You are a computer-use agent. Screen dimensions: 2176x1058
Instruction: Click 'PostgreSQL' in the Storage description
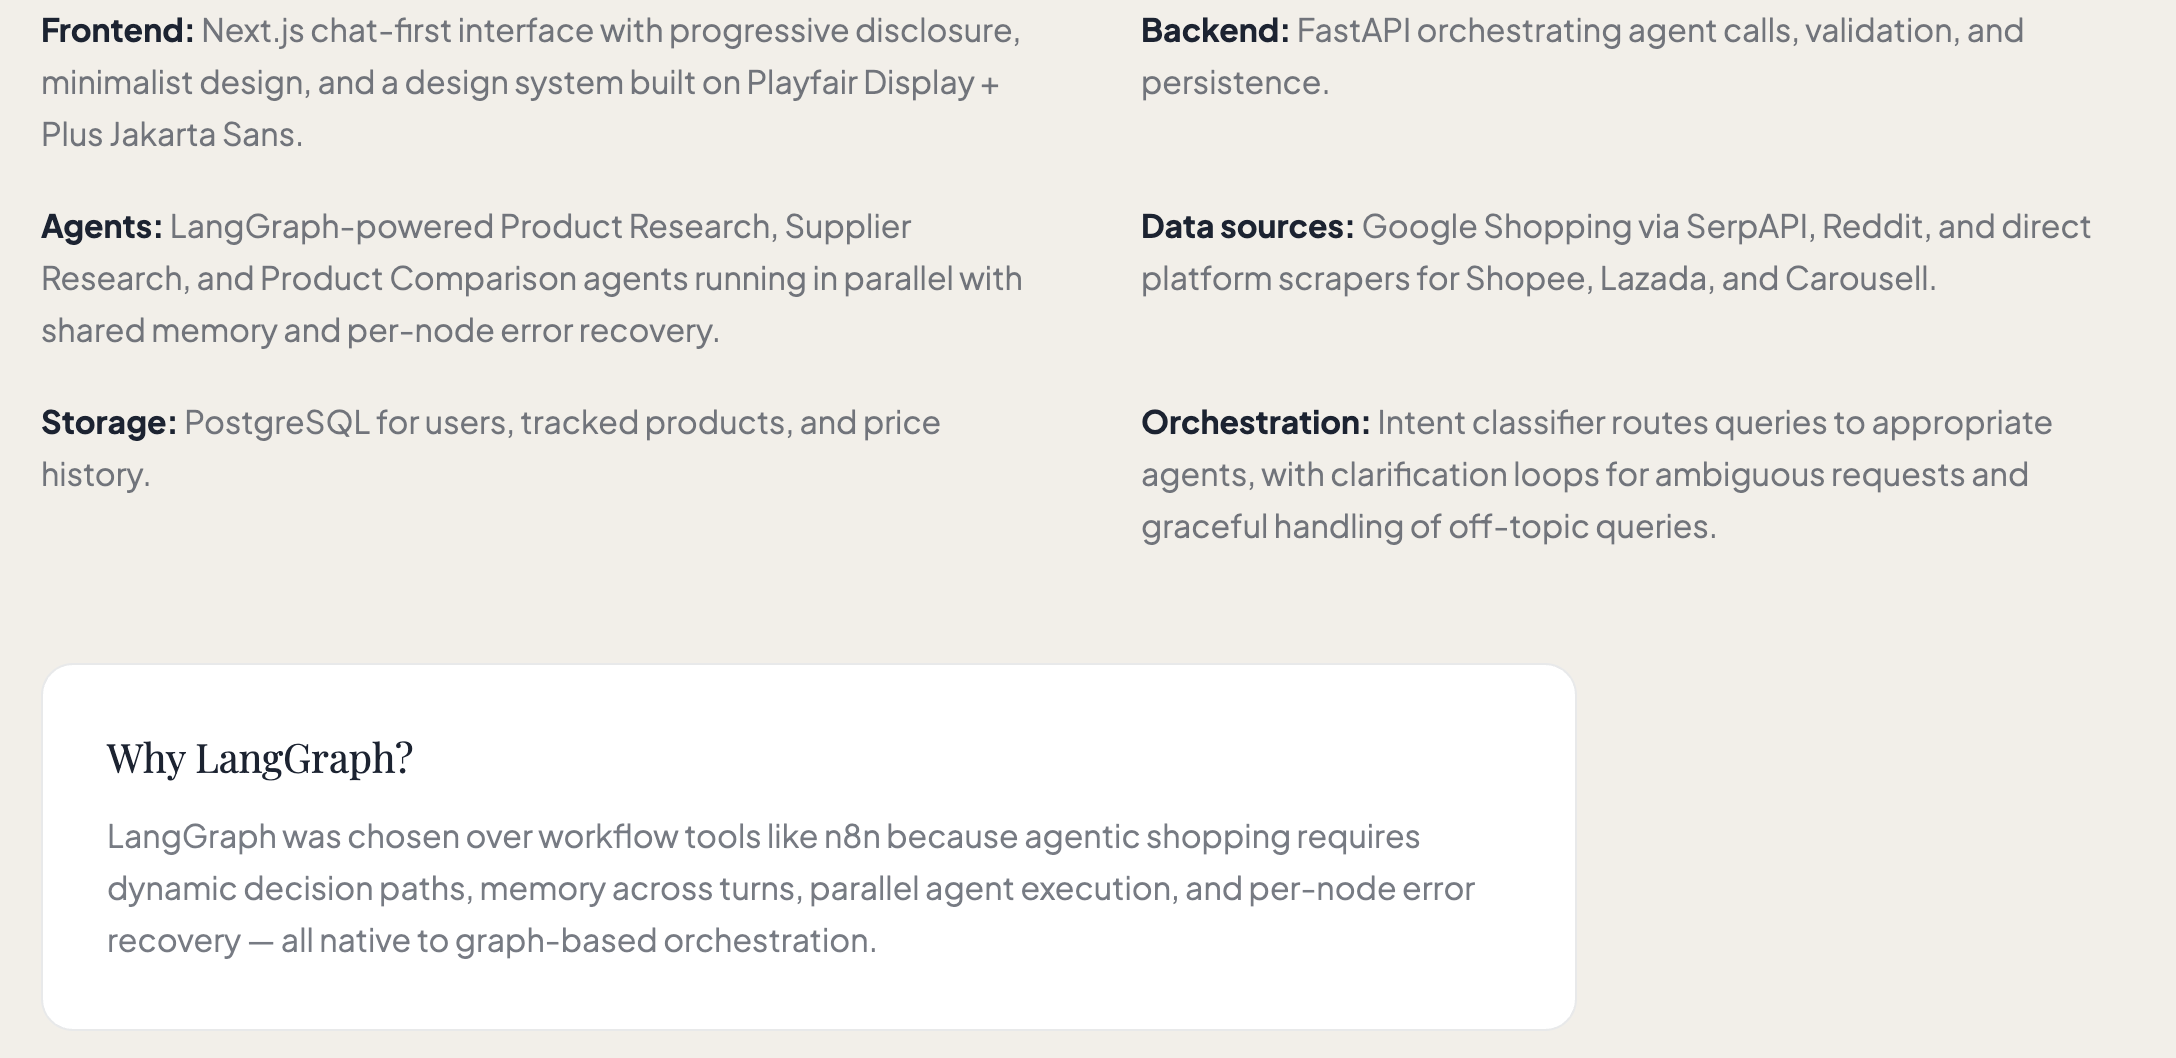pos(277,423)
